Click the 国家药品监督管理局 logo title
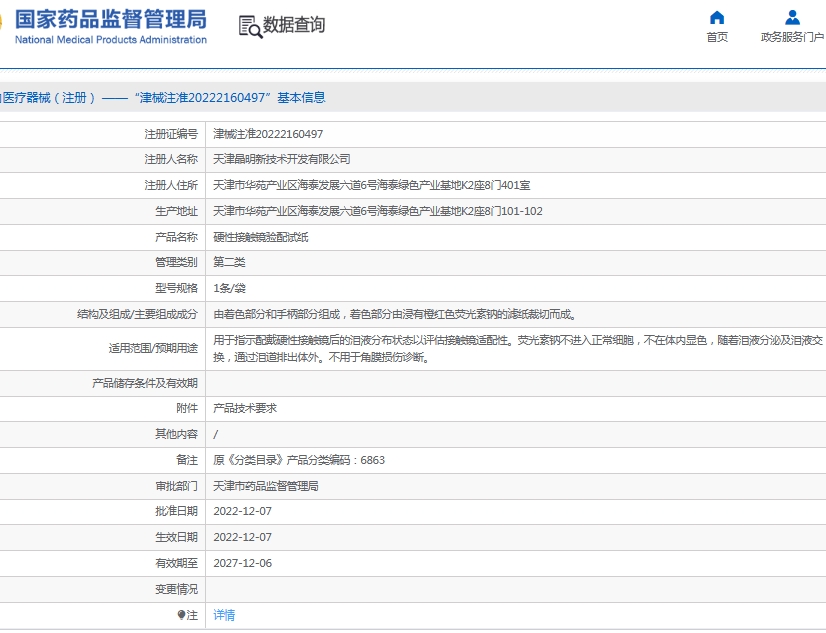Screen dimensions: 826x633 click(111, 19)
